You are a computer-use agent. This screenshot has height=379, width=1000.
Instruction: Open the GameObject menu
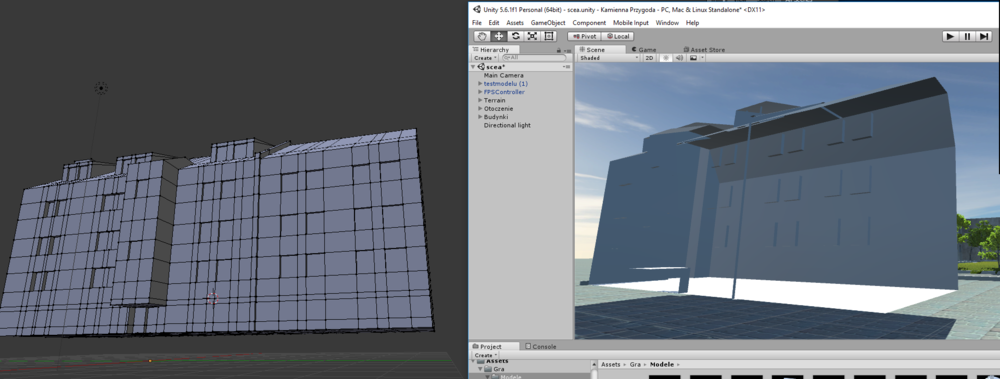pyautogui.click(x=548, y=22)
